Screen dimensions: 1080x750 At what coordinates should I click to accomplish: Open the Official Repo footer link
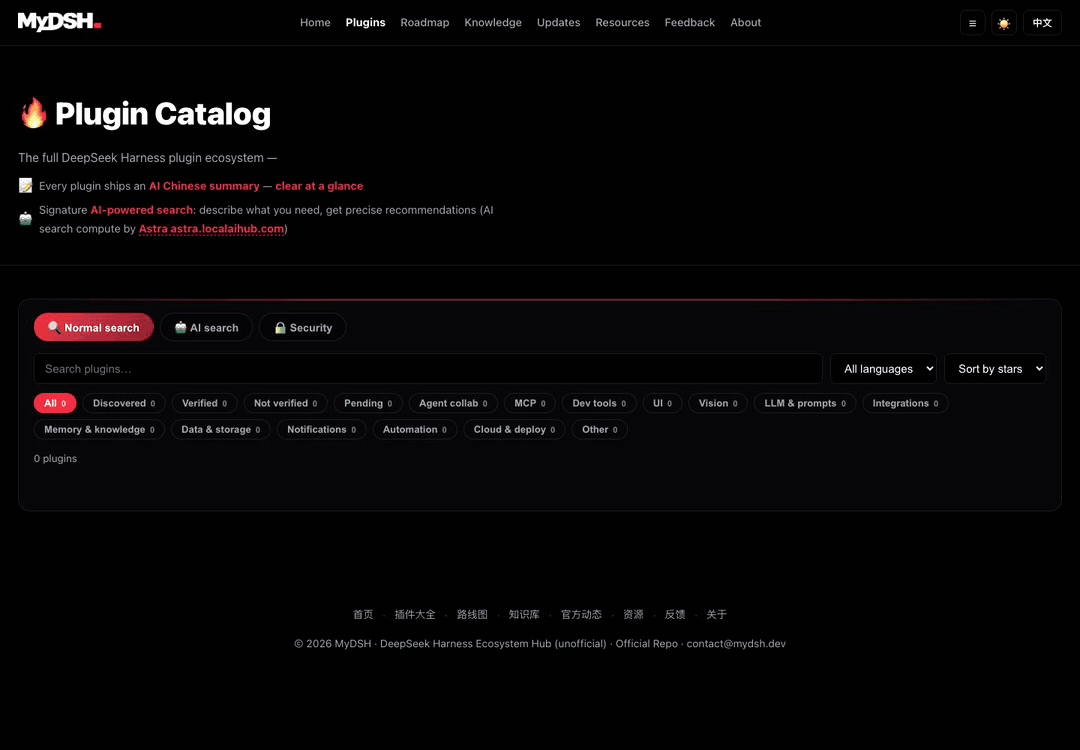click(646, 643)
